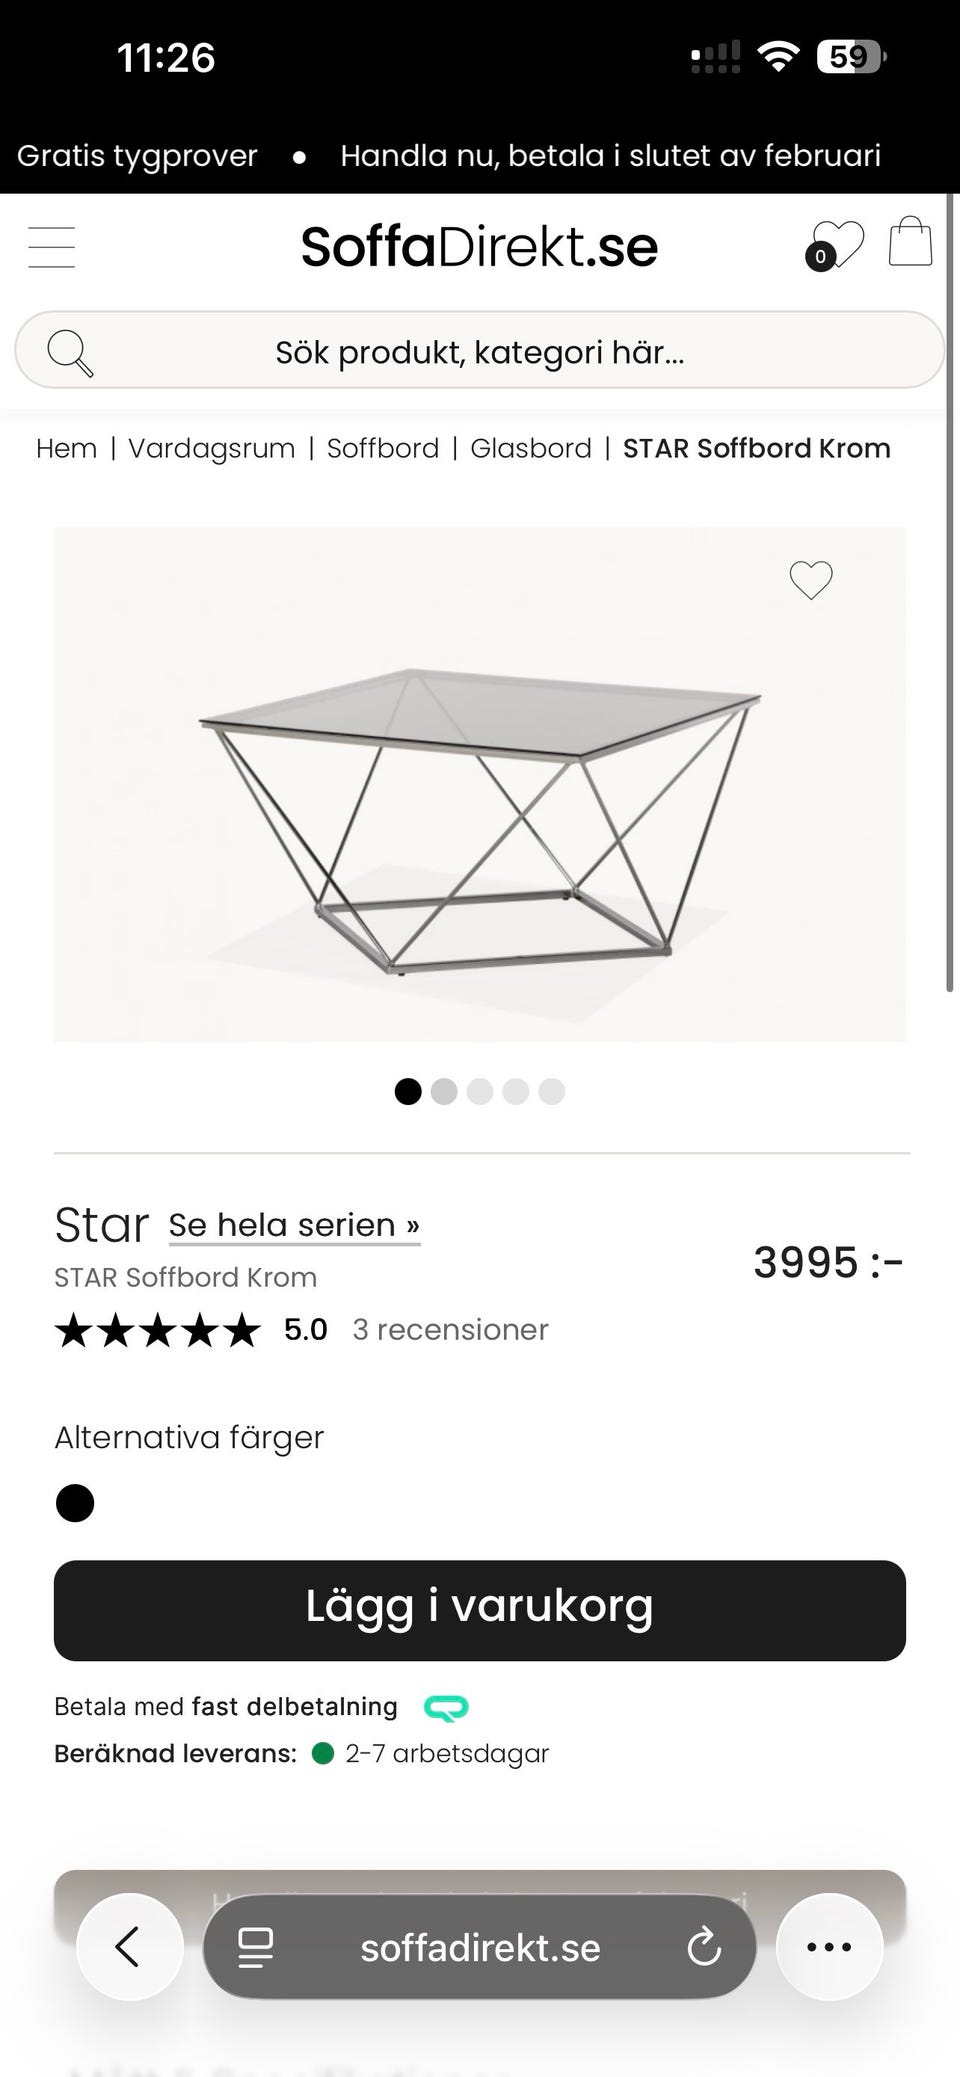The height and width of the screenshot is (2077, 960).
Task: Tap the search magnifier icon
Action: pos(70,353)
